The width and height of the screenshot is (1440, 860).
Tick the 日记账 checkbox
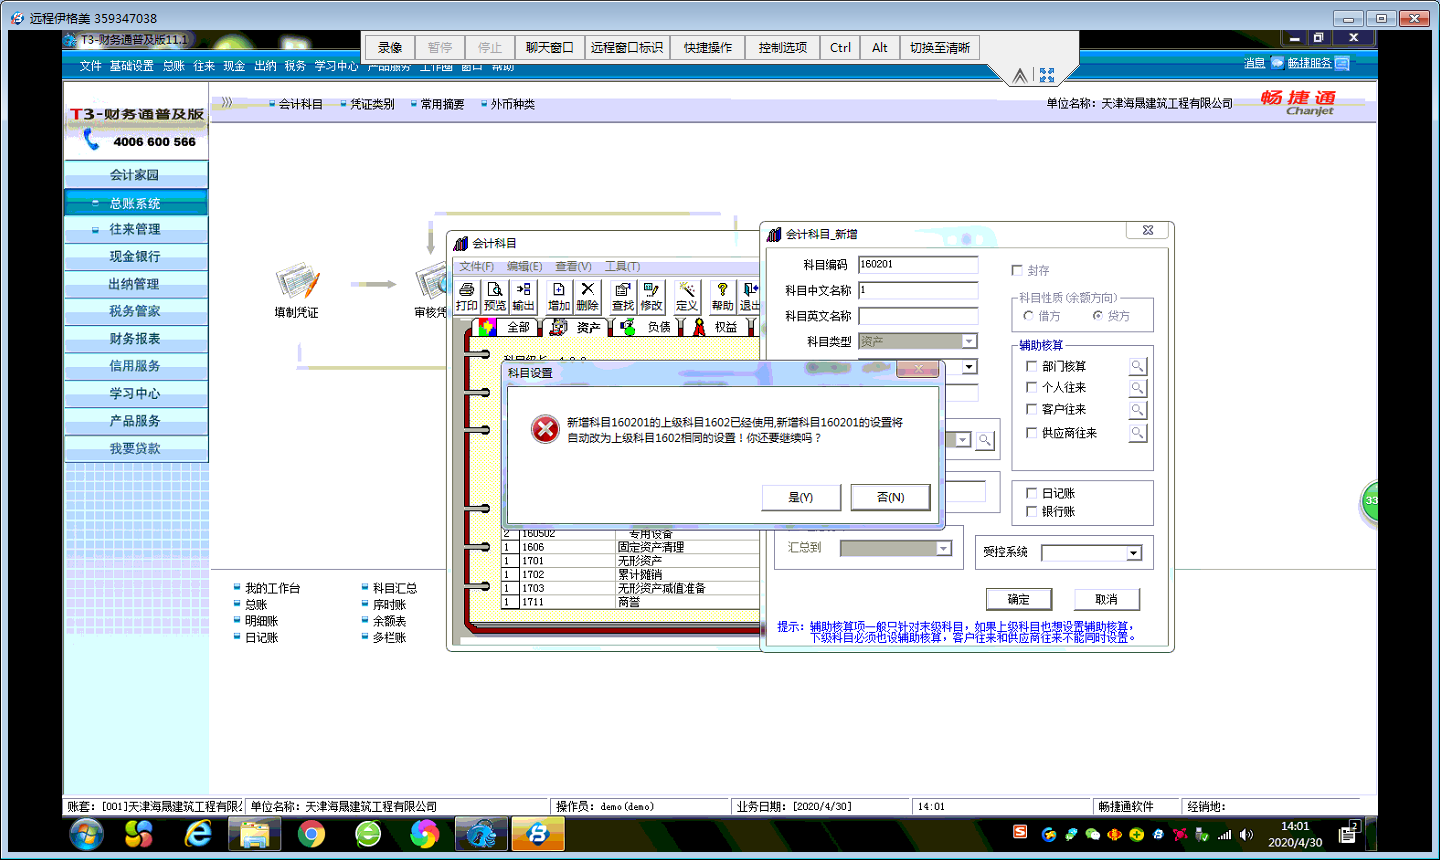click(1032, 493)
